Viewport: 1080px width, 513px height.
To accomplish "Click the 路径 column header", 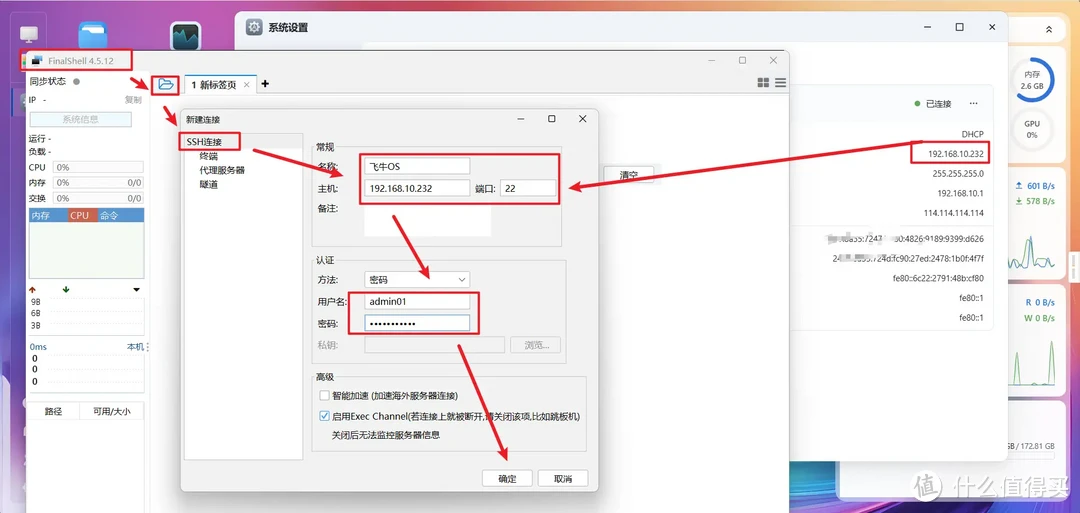I will coord(53,411).
